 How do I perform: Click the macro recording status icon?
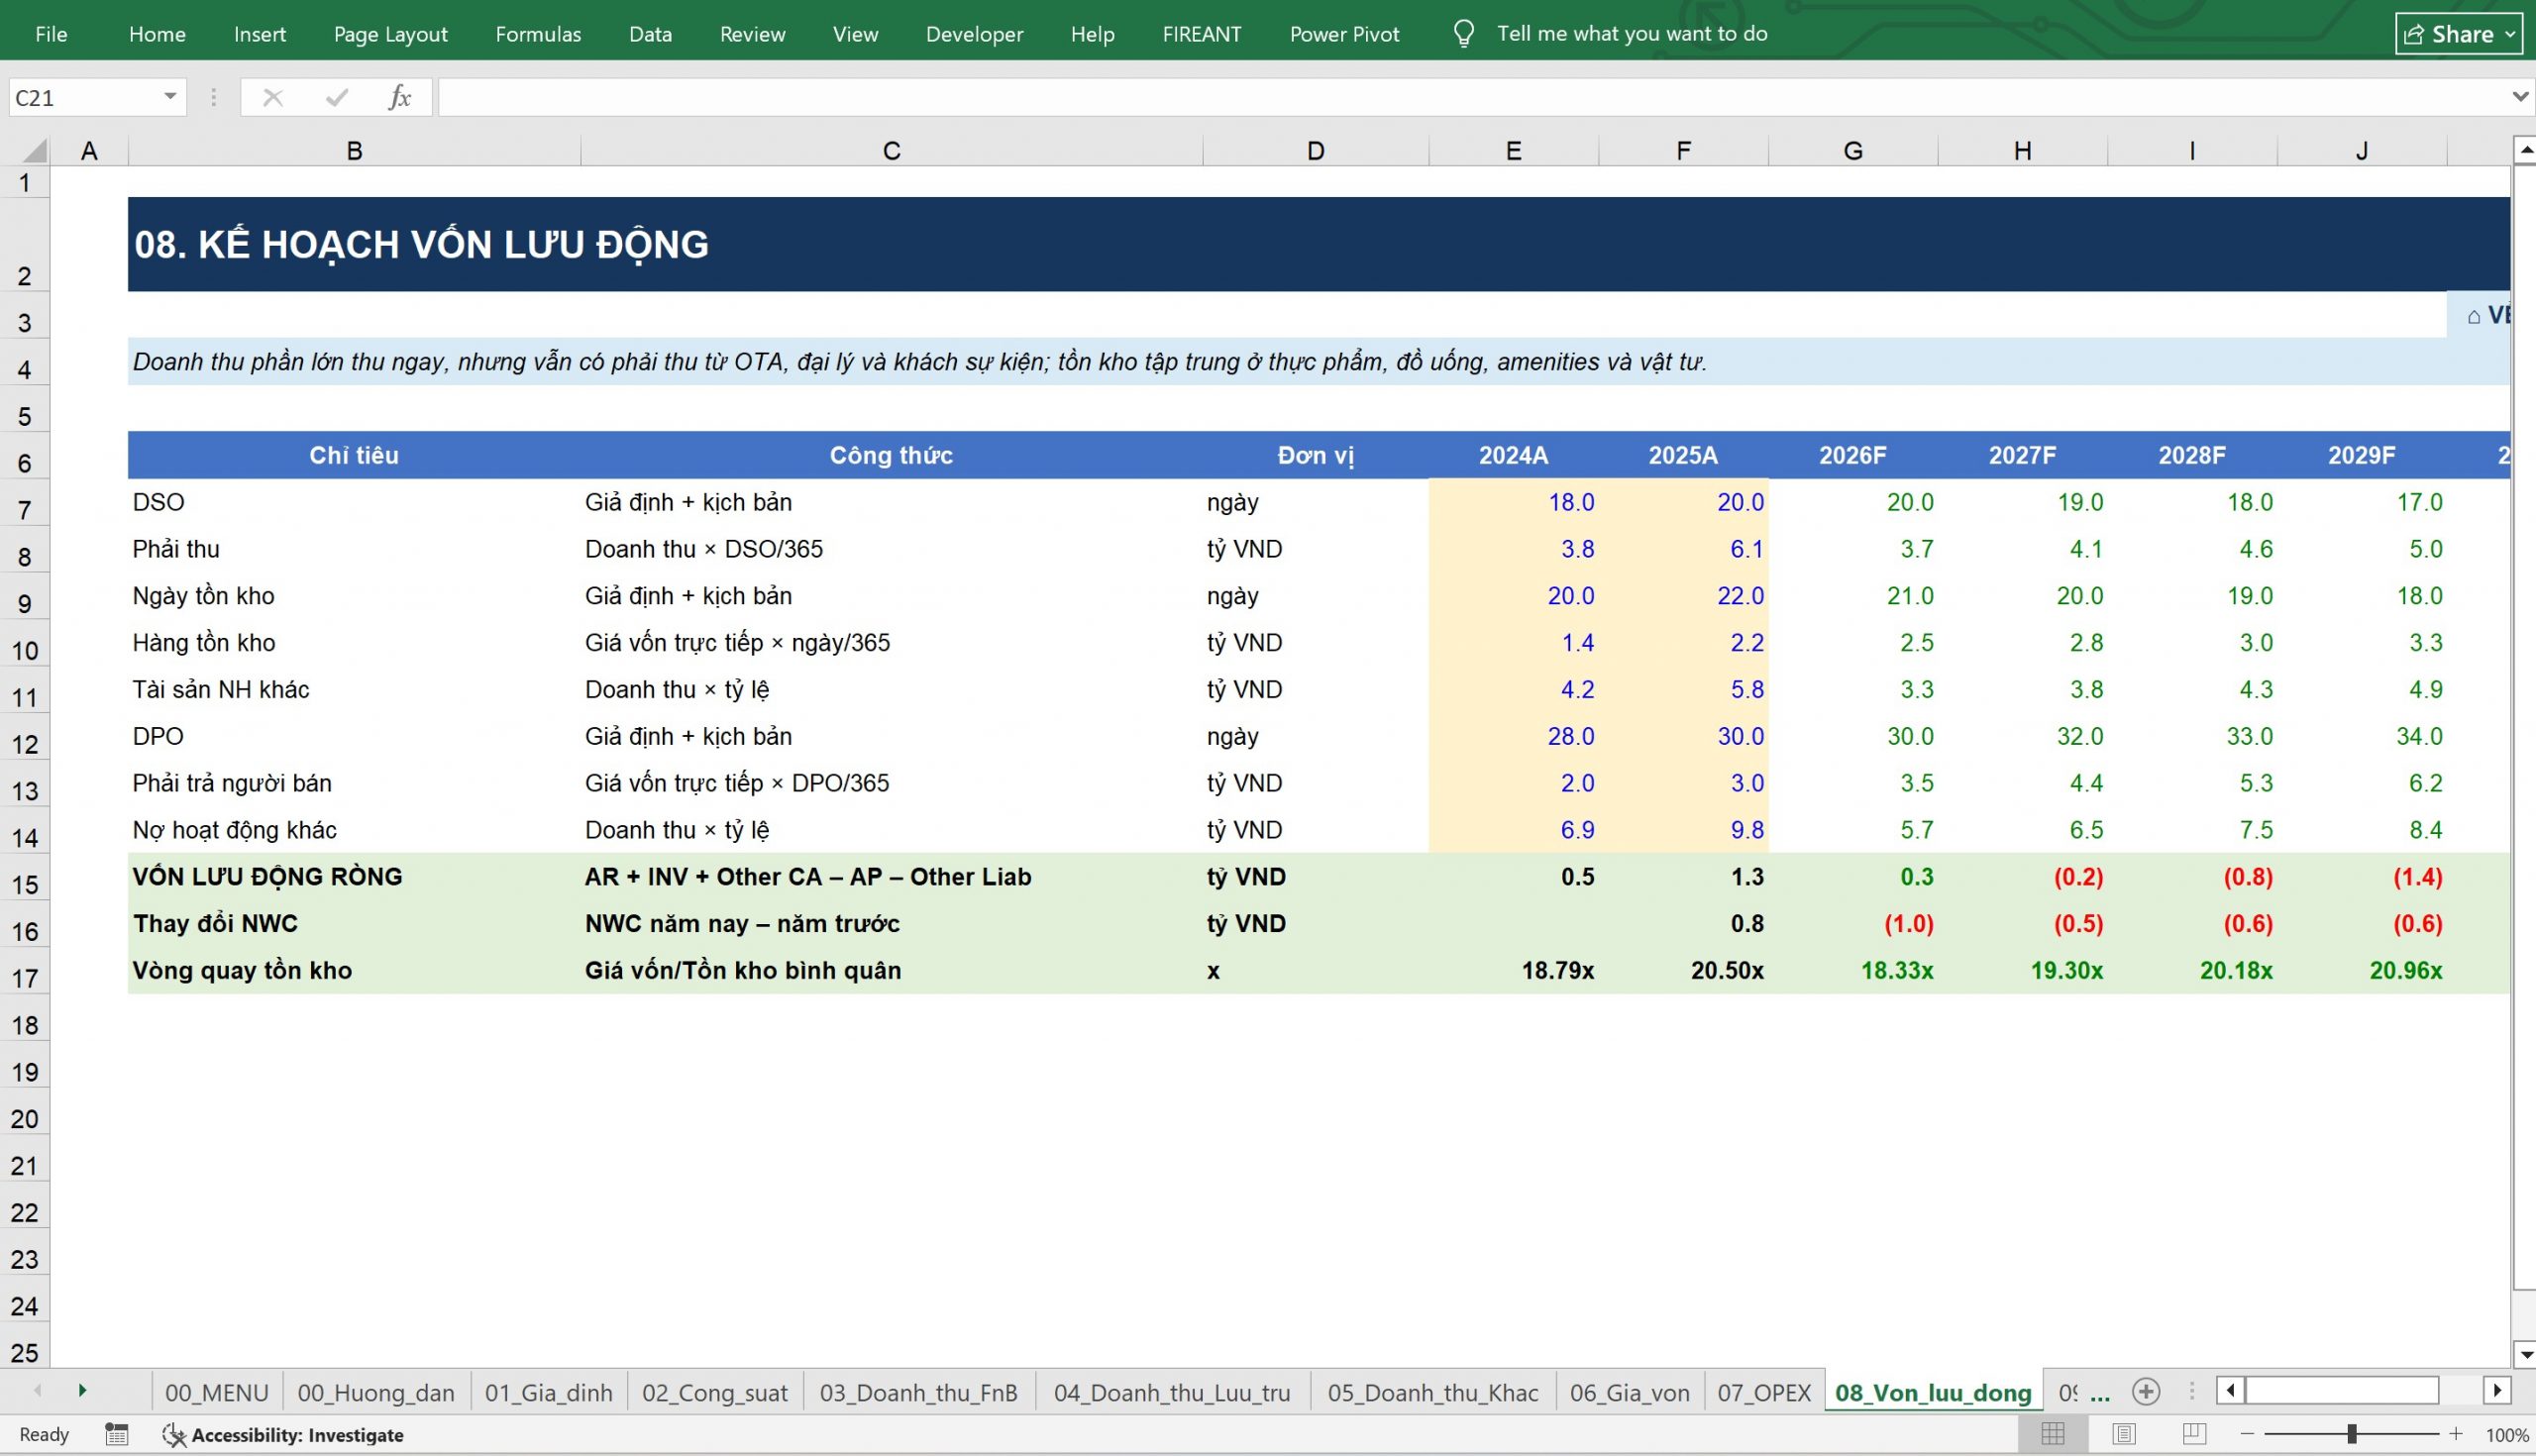tap(117, 1434)
